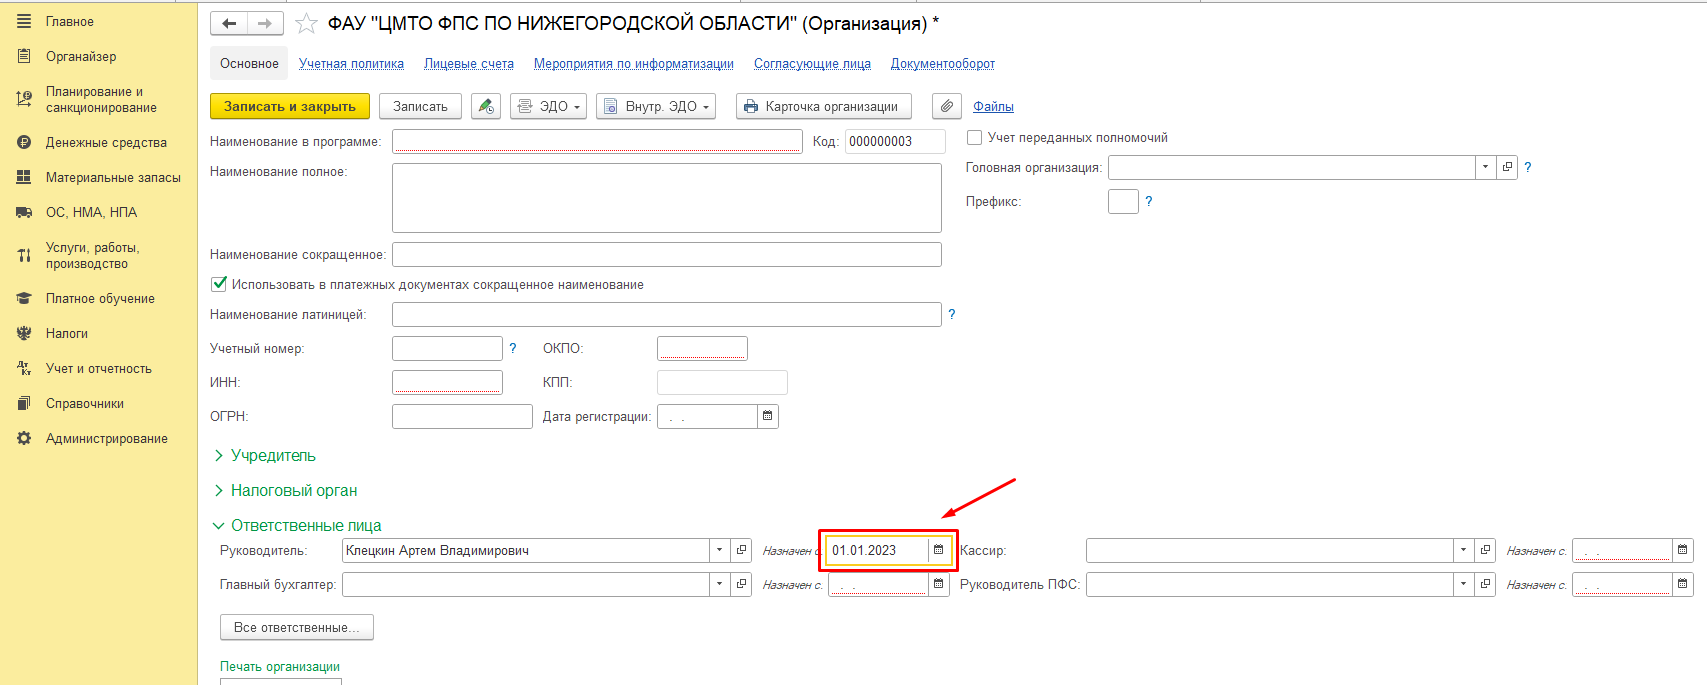Screen dimensions: 1707x685
Task: Open Печать организации link
Action: point(280,667)
